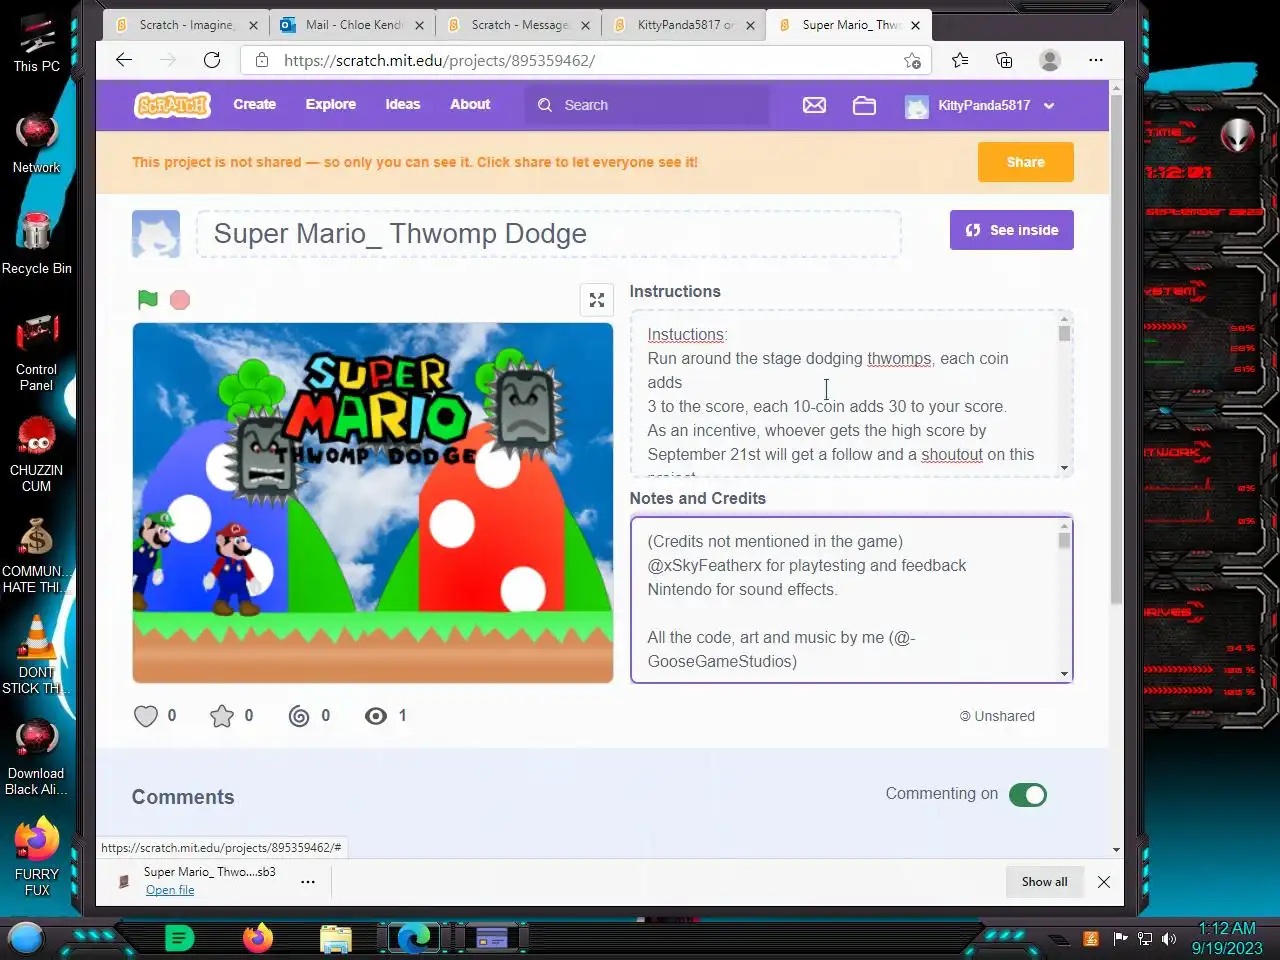Image resolution: width=1280 pixels, height=960 pixels.
Task: Switch to Mail - Chloe Kendall tab
Action: click(352, 25)
